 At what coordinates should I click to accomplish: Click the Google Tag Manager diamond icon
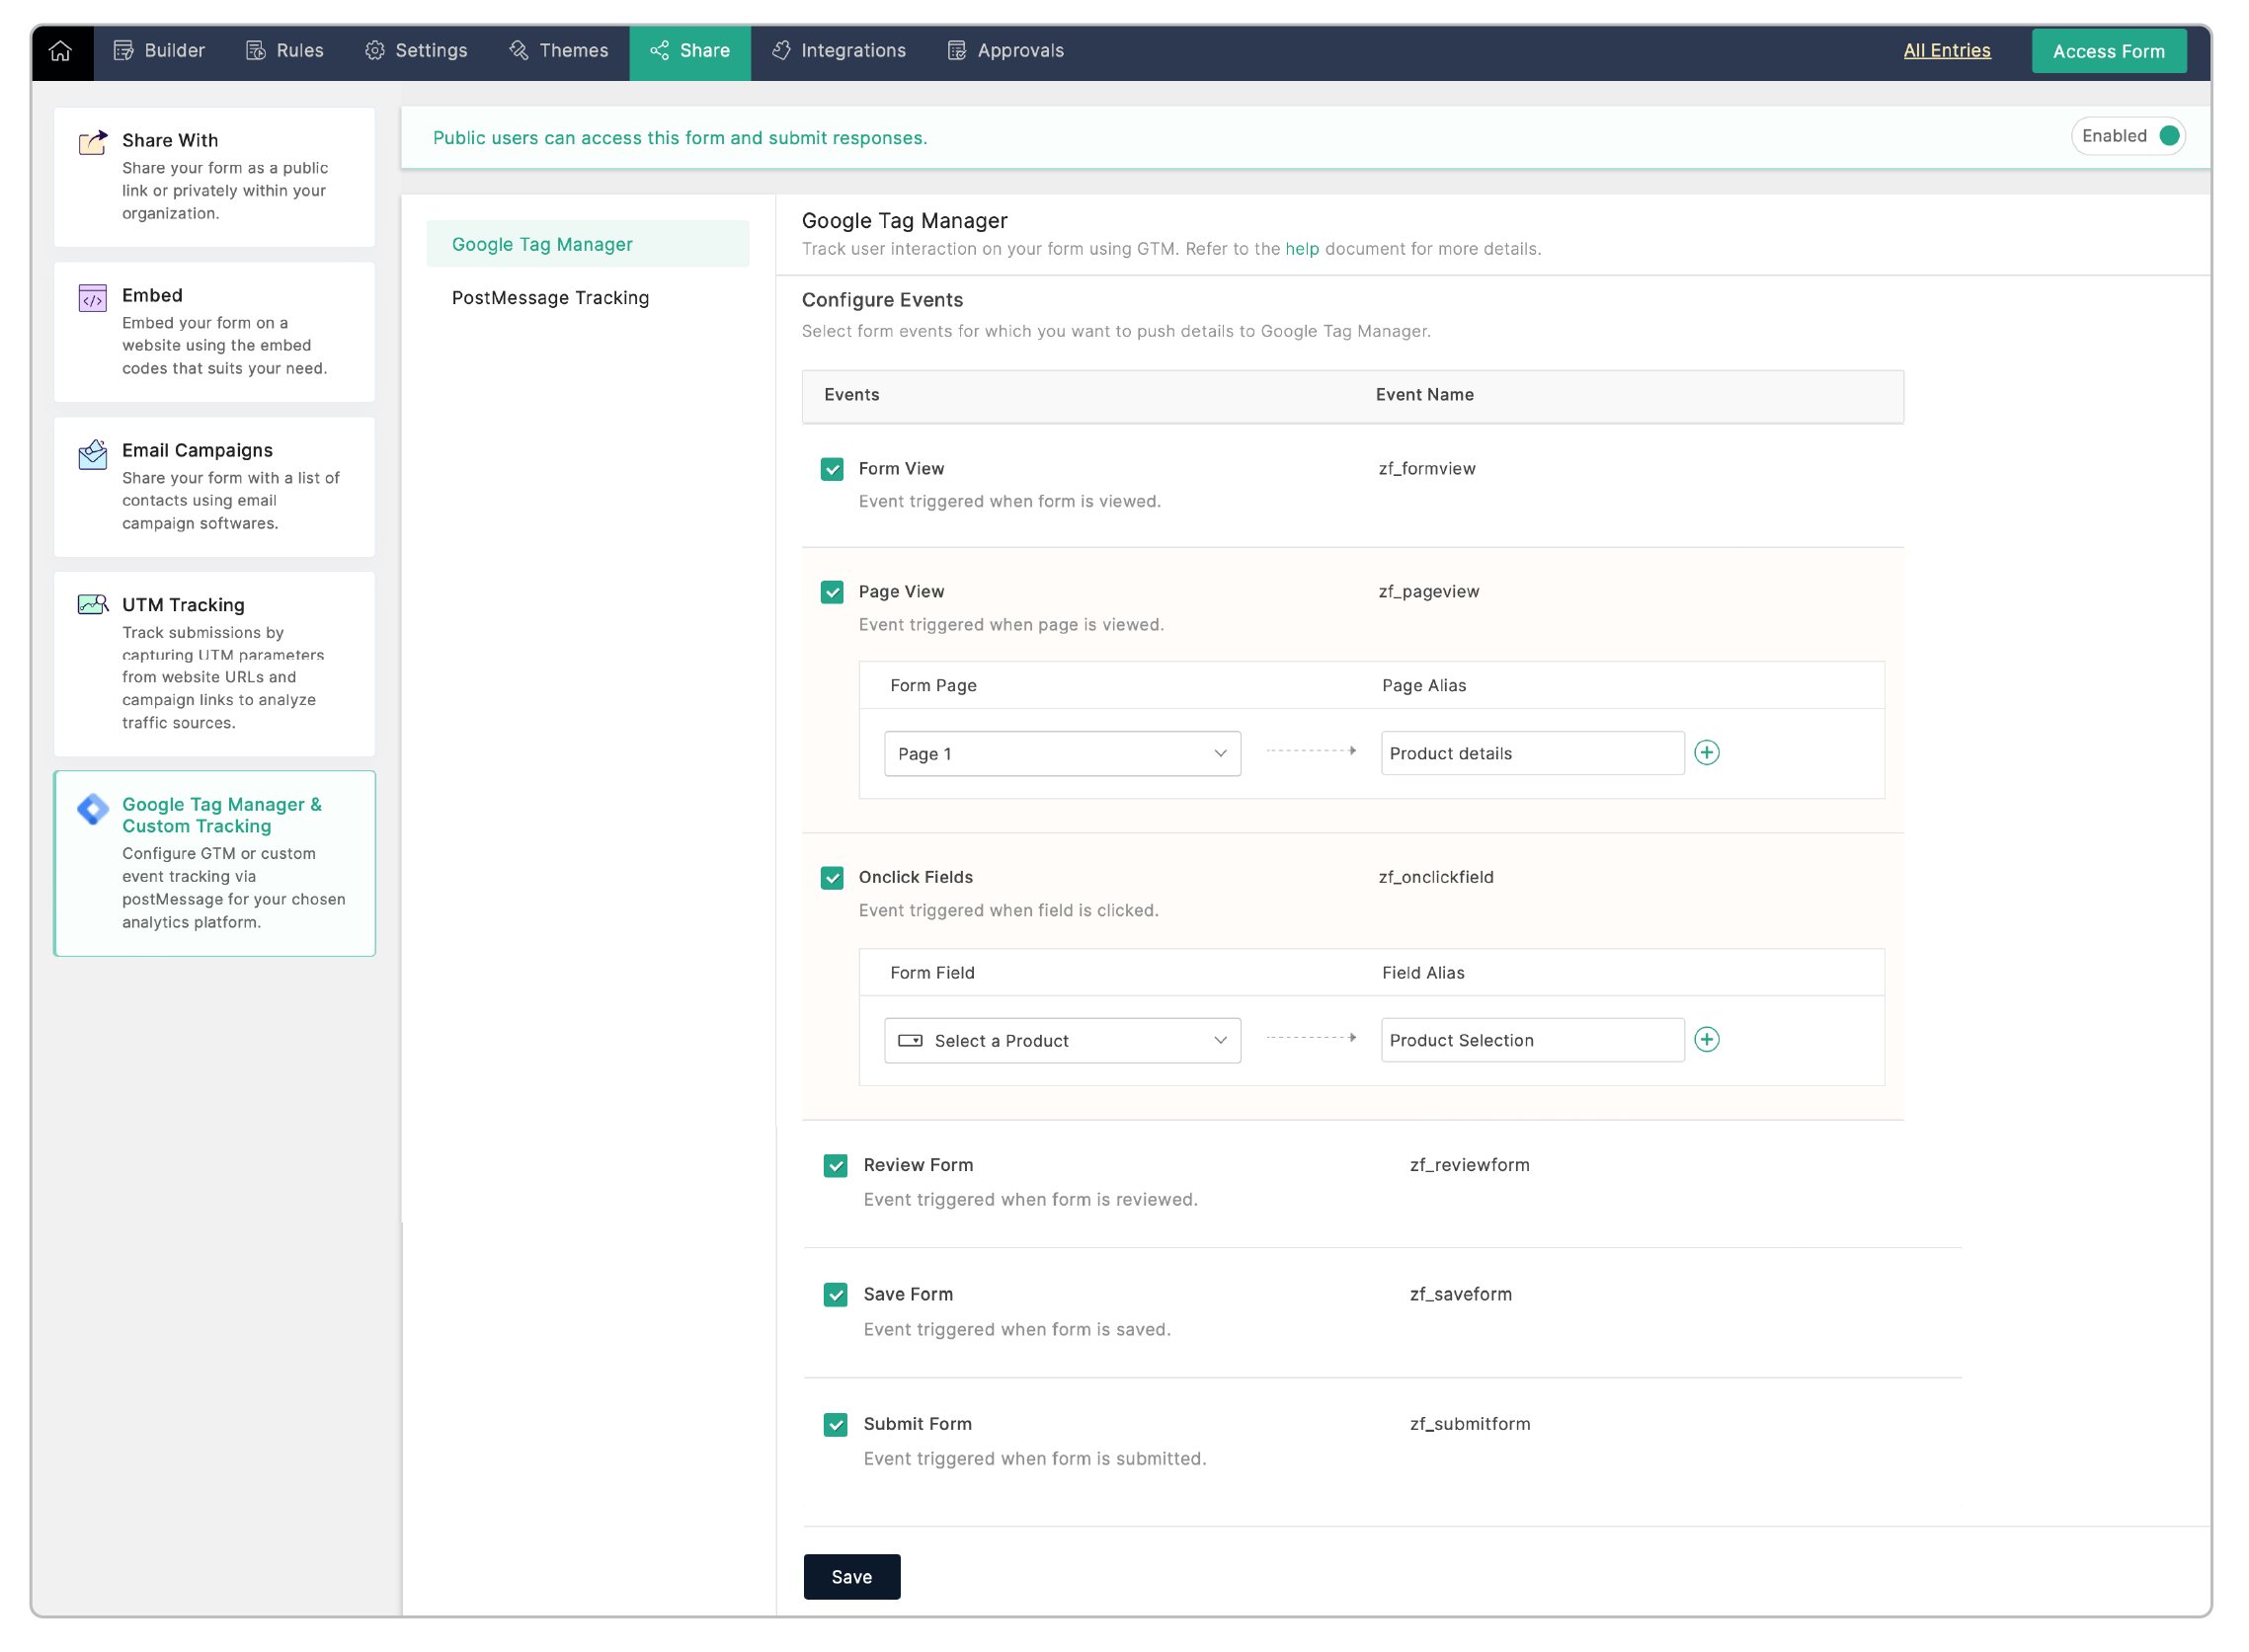[x=93, y=810]
